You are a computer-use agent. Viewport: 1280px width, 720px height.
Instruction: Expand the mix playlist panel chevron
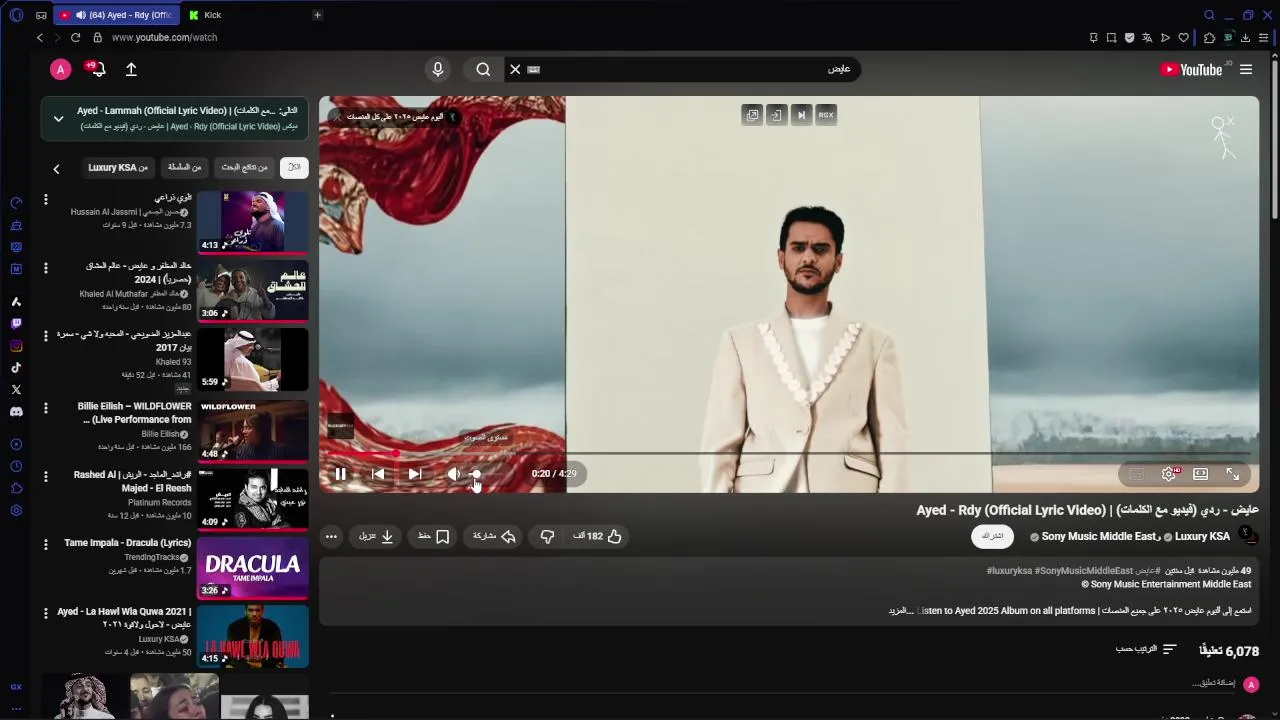58,118
